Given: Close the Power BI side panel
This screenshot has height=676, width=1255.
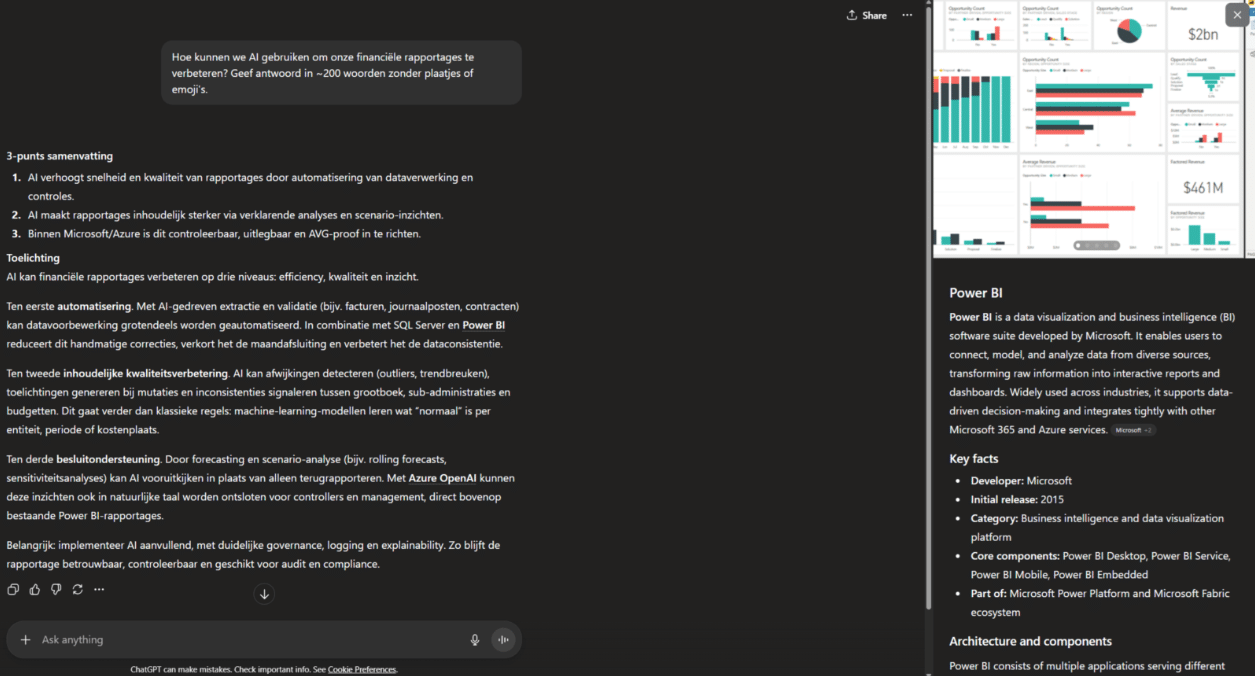Looking at the screenshot, I should tap(1238, 15).
